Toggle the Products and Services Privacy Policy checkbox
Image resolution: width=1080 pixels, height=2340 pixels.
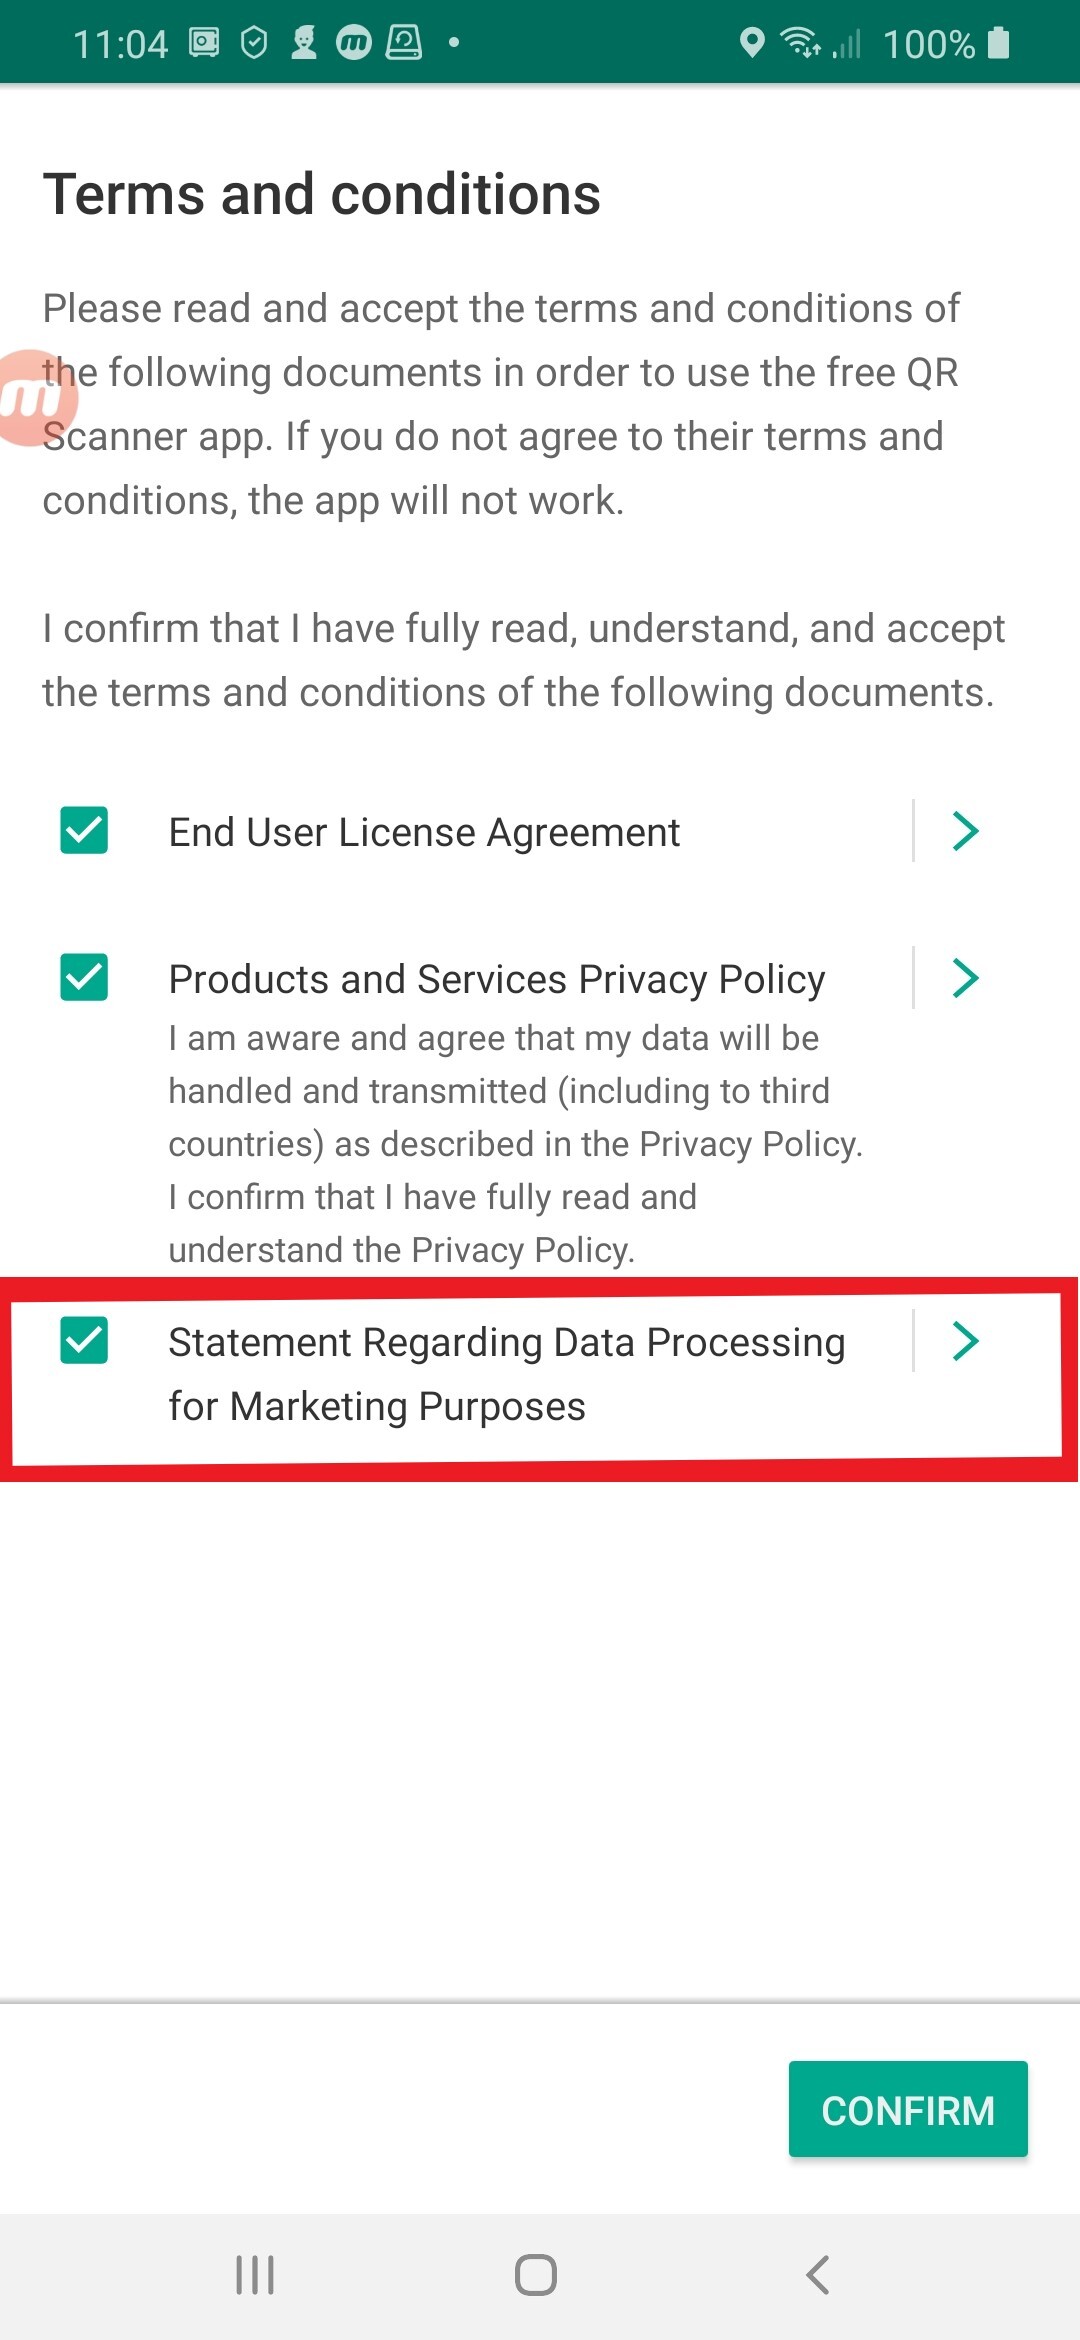click(x=84, y=977)
